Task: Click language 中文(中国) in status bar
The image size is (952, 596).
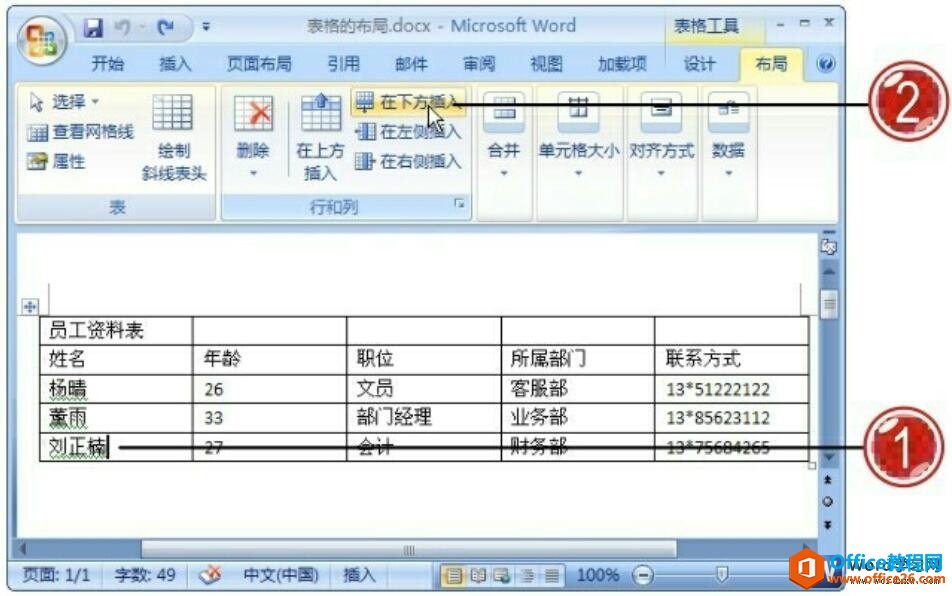Action: [x=281, y=575]
